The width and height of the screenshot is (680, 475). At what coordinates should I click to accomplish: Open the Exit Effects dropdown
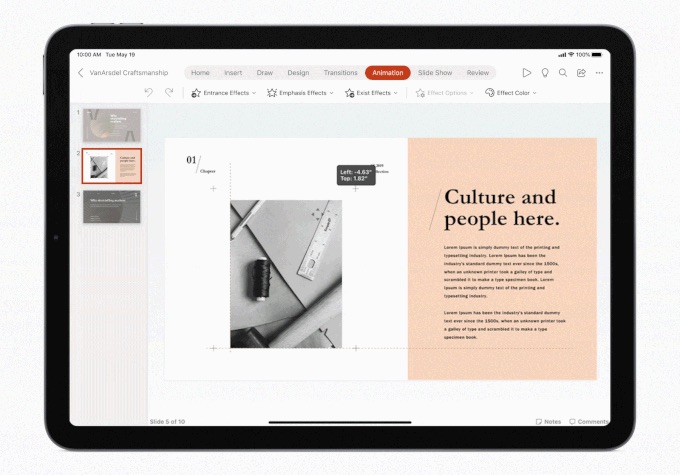[371, 93]
